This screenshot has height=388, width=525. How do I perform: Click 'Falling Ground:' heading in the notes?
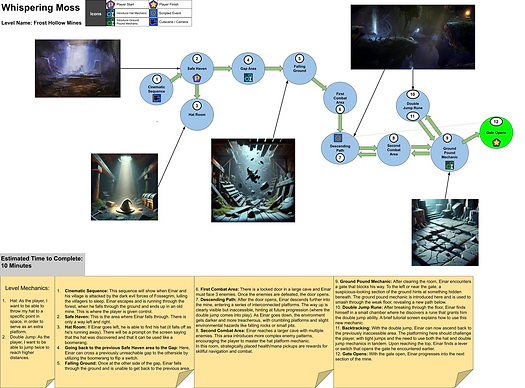(81, 363)
